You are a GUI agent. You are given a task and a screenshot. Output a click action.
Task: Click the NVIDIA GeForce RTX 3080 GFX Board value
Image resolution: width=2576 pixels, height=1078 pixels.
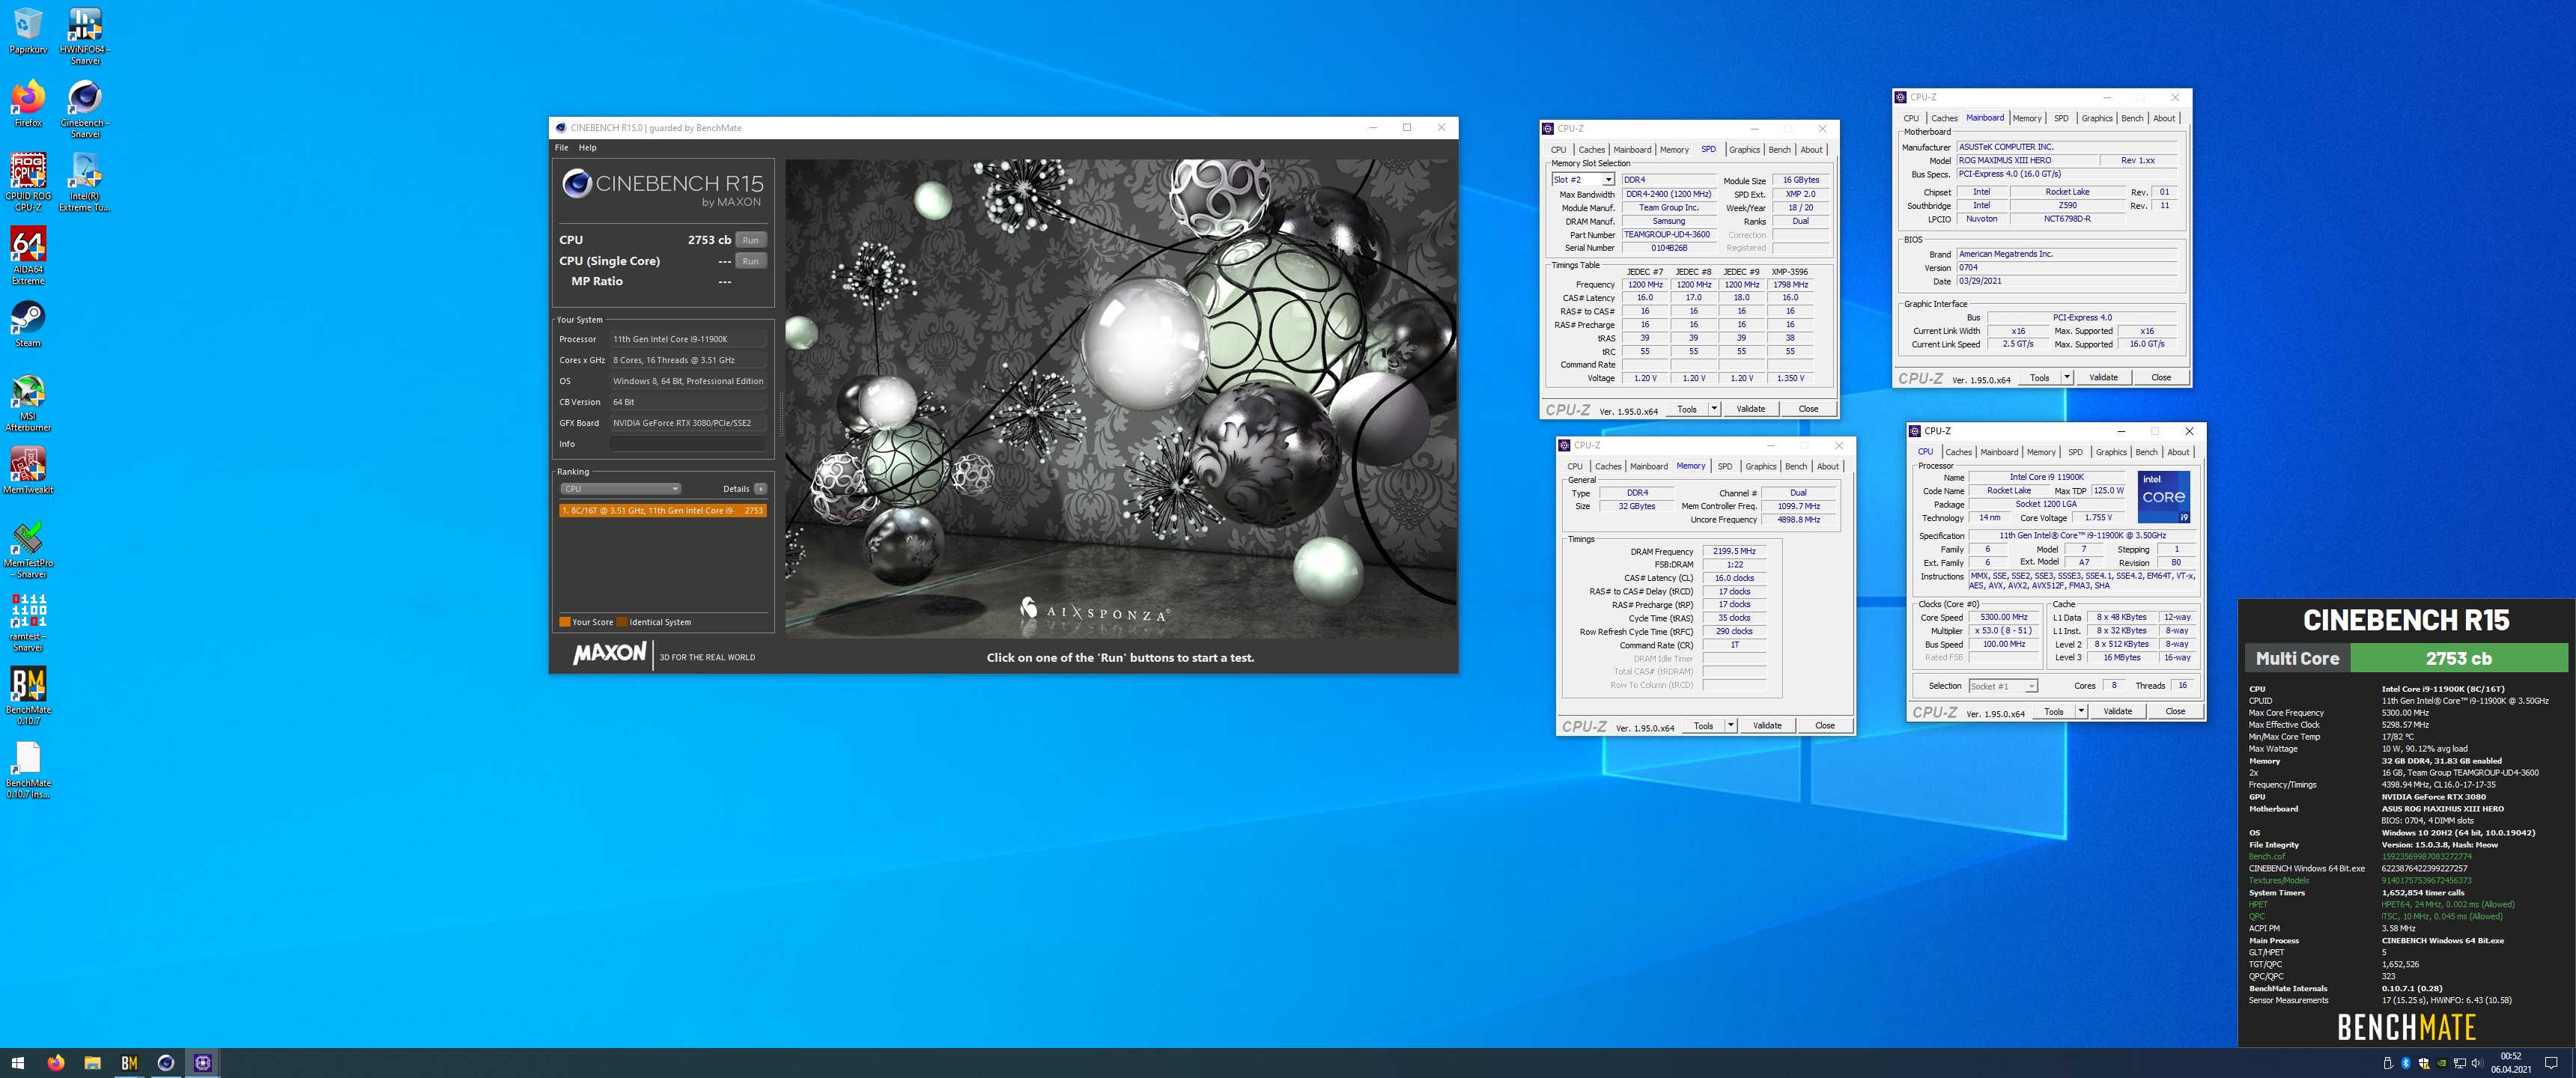(688, 423)
